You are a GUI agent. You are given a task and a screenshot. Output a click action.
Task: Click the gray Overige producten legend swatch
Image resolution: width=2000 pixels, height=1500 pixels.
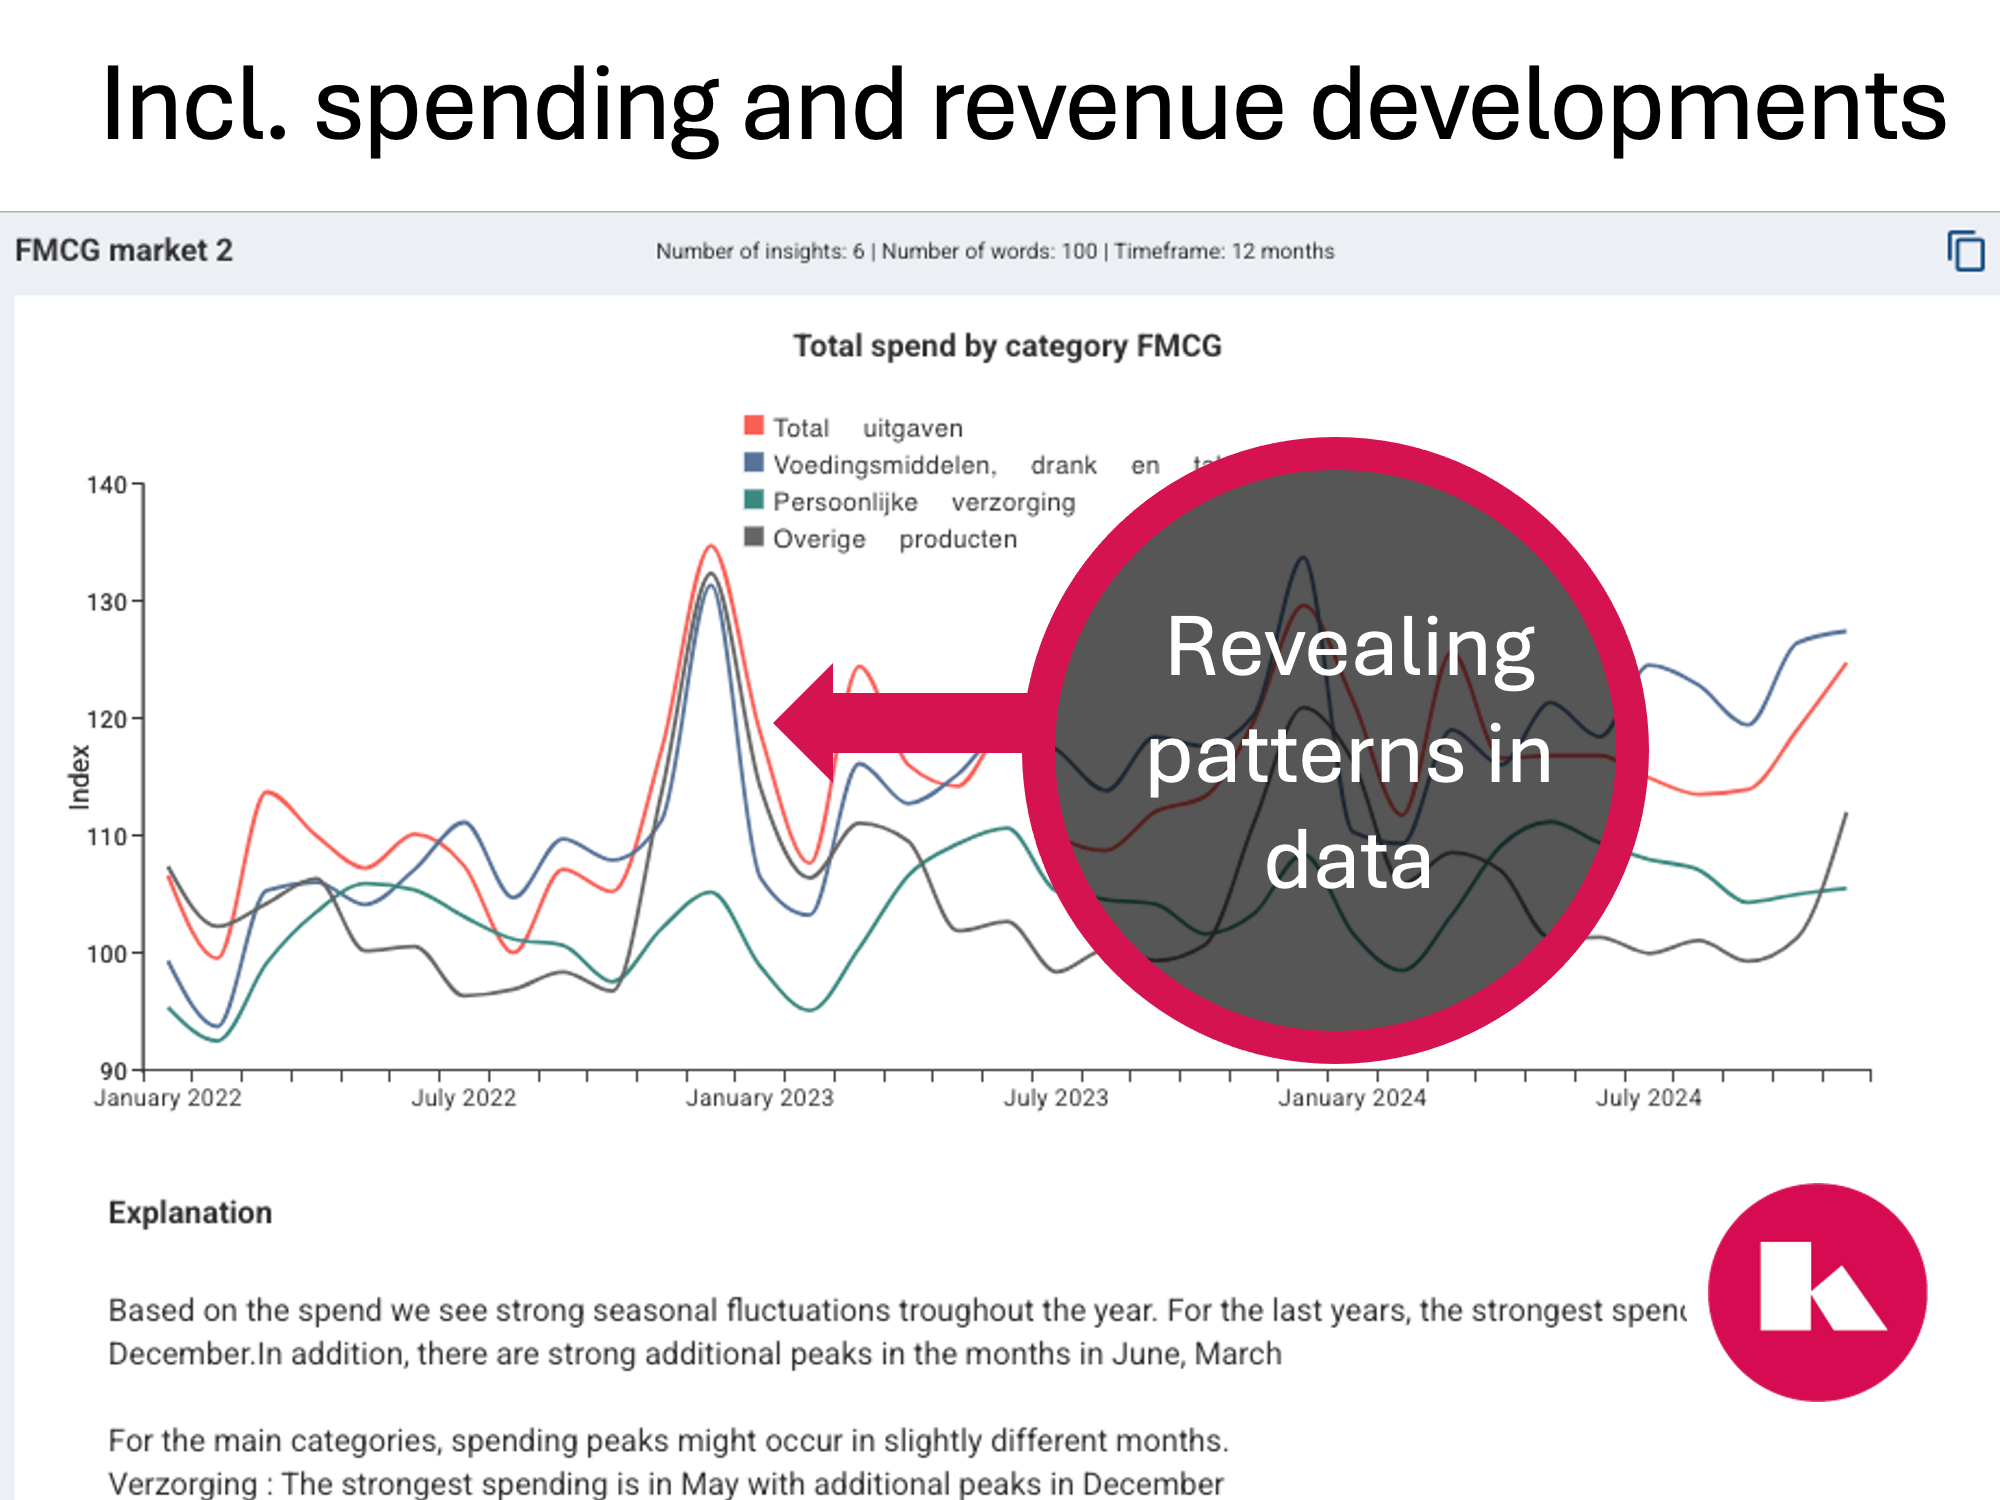754,537
